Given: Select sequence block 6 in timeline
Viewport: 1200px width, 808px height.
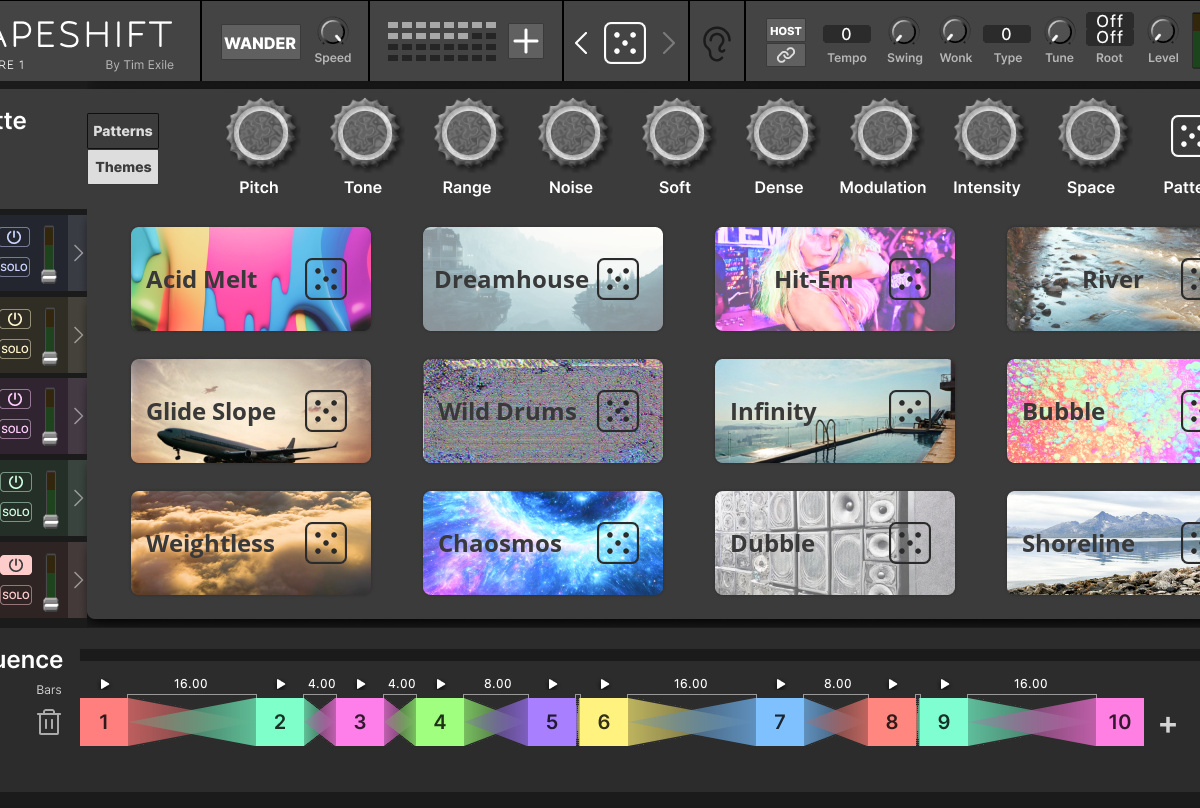Looking at the screenshot, I should pos(603,722).
